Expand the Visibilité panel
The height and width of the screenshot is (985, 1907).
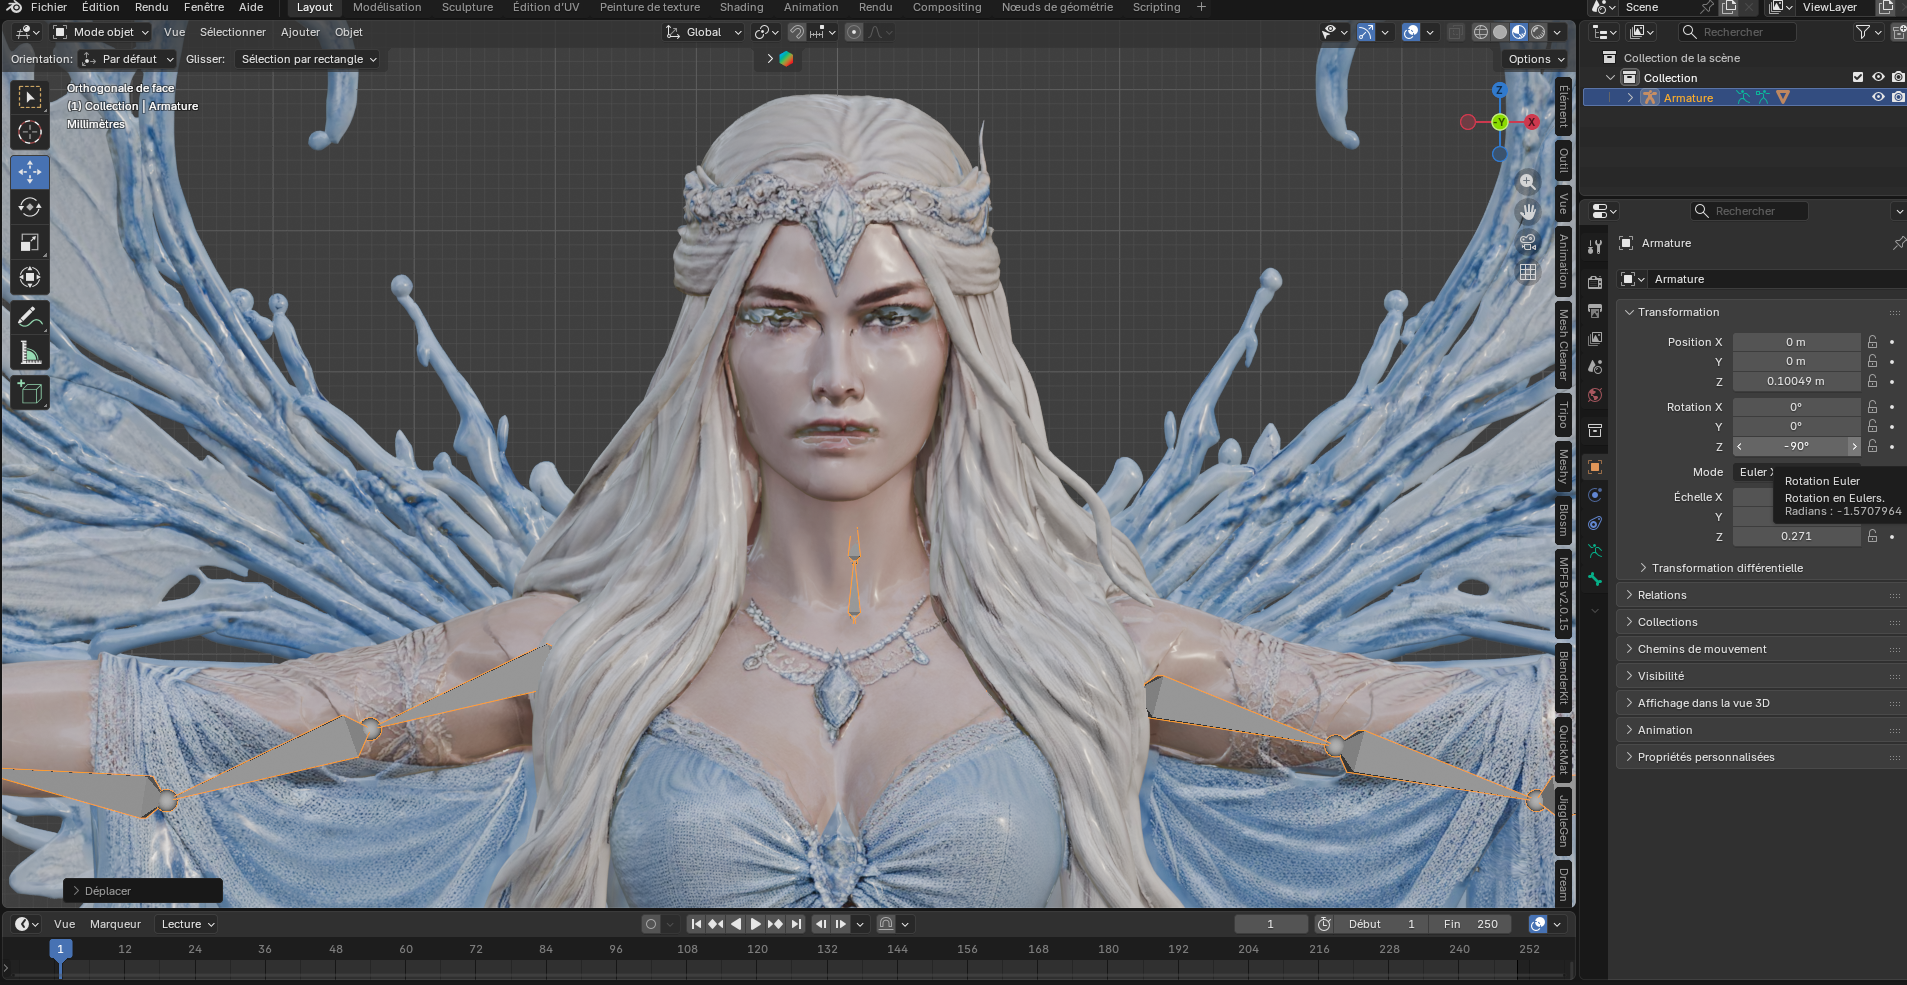(x=1660, y=676)
